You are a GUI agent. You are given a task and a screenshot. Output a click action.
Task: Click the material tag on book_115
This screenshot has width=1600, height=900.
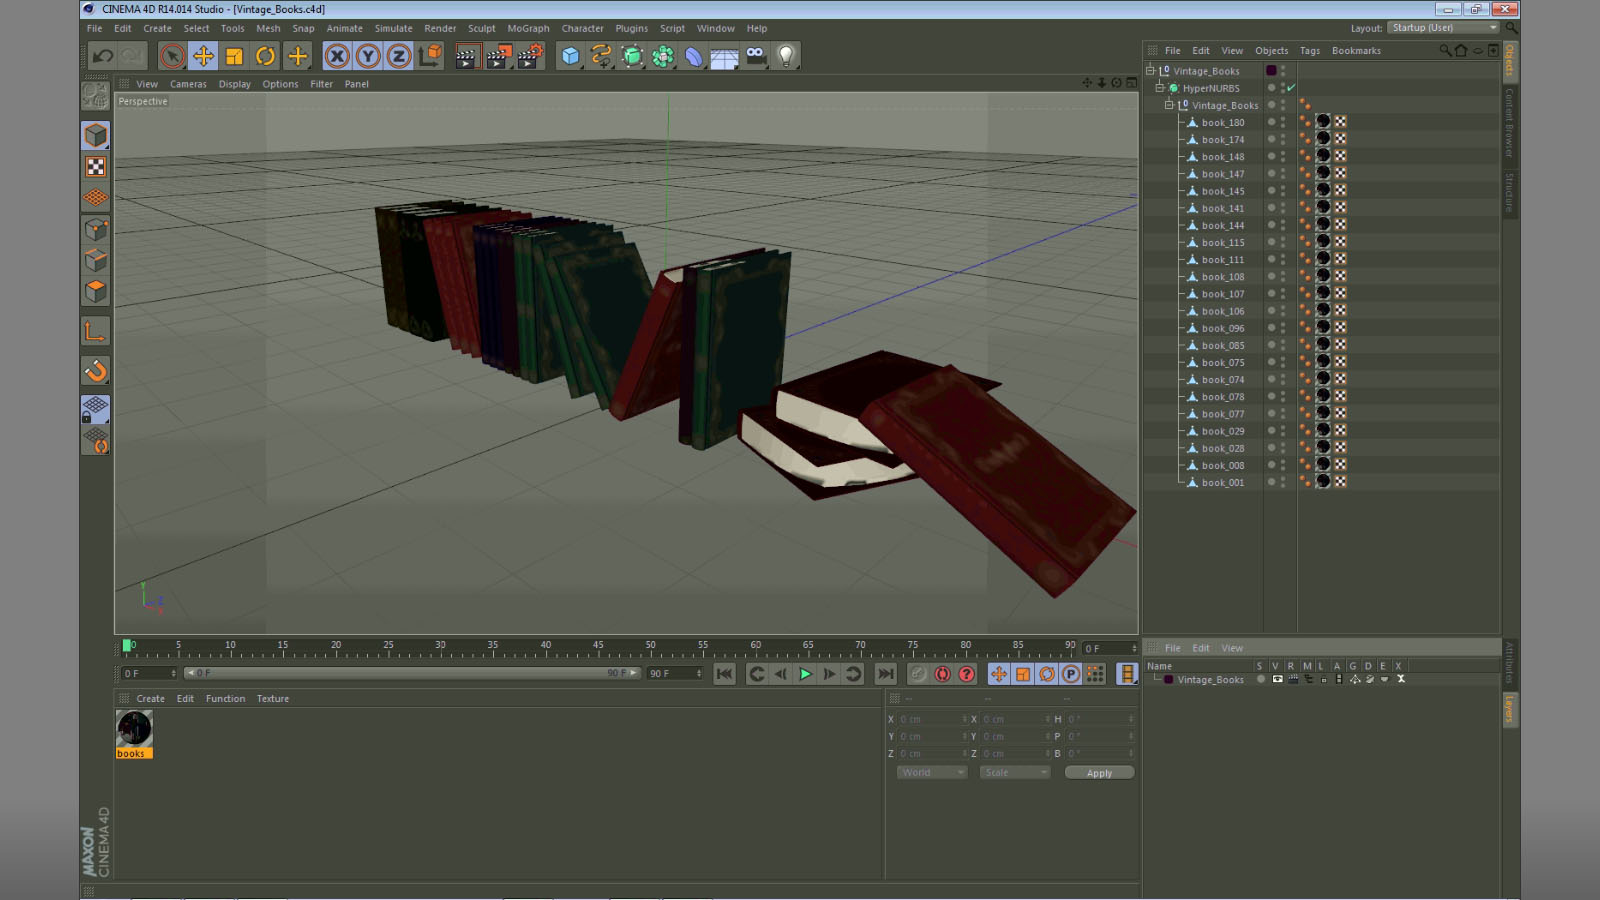pyautogui.click(x=1323, y=242)
